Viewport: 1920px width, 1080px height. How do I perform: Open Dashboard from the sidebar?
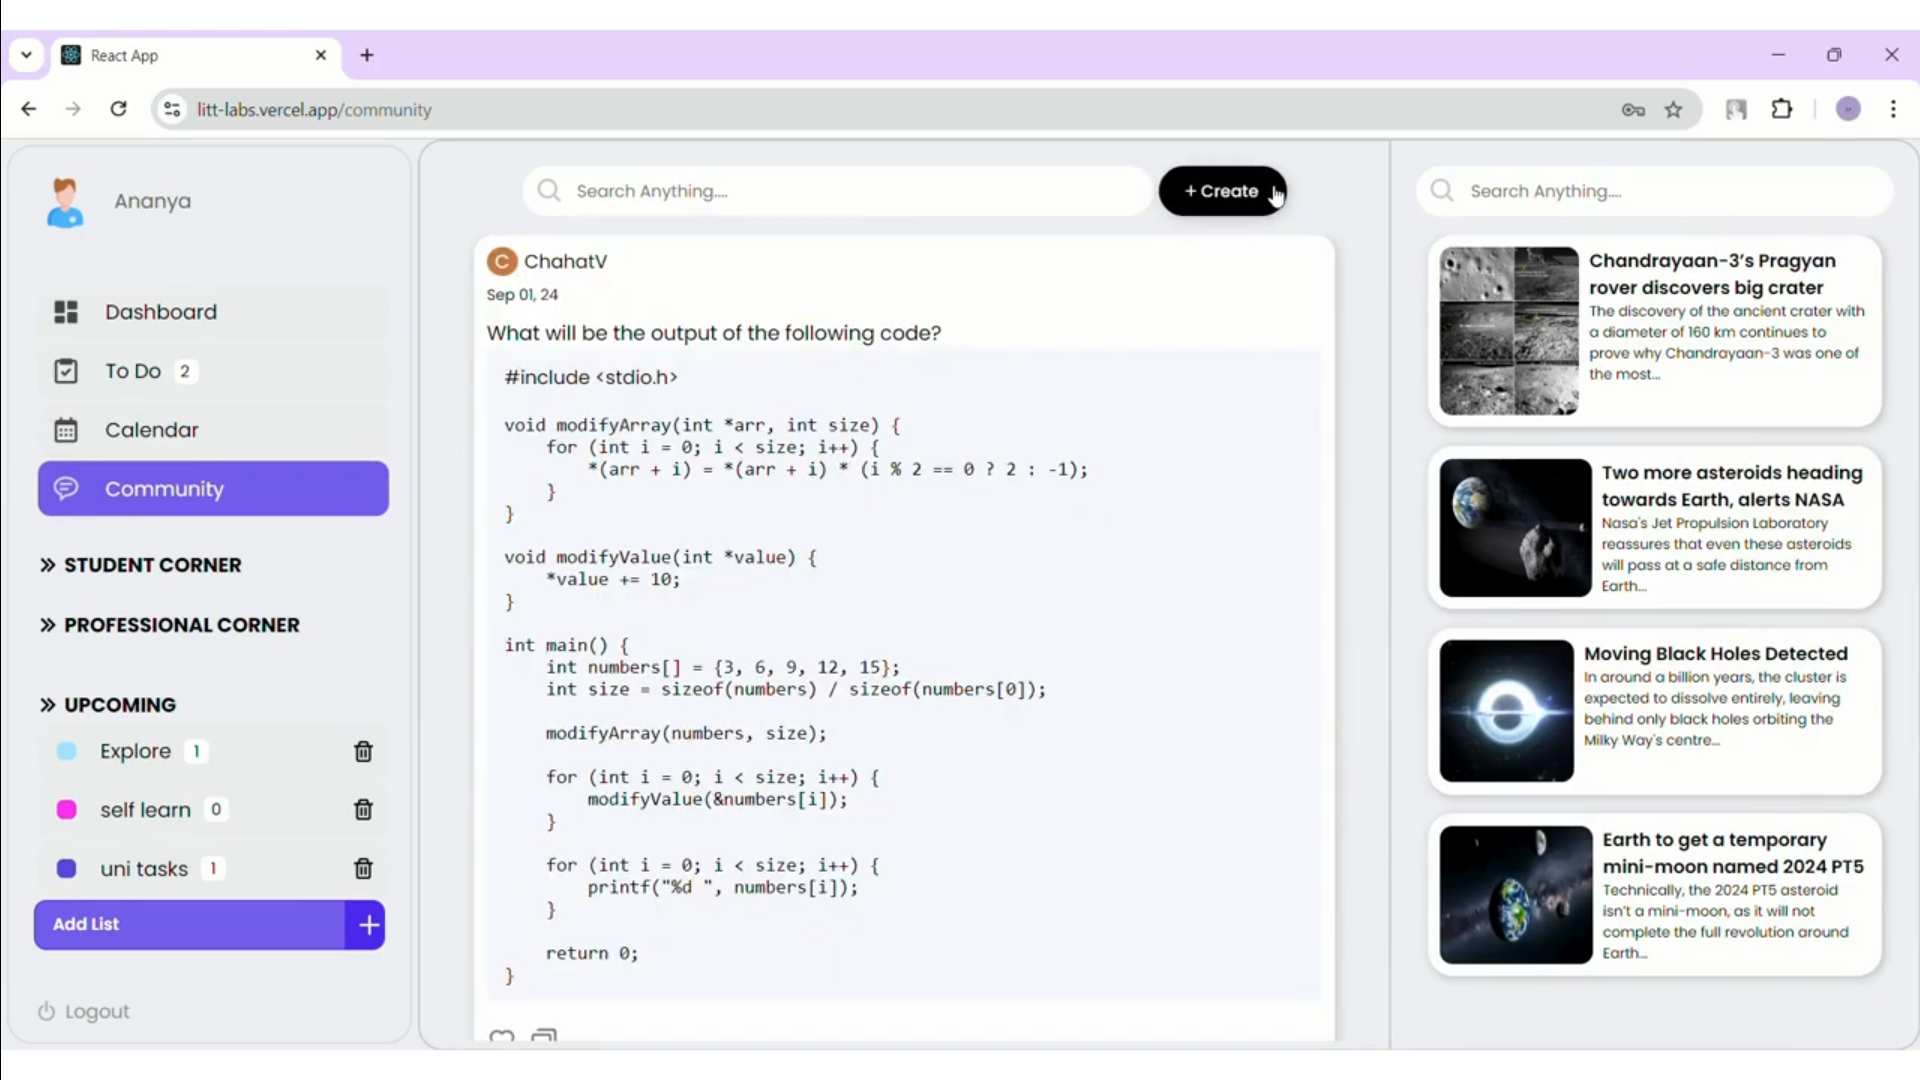point(160,312)
